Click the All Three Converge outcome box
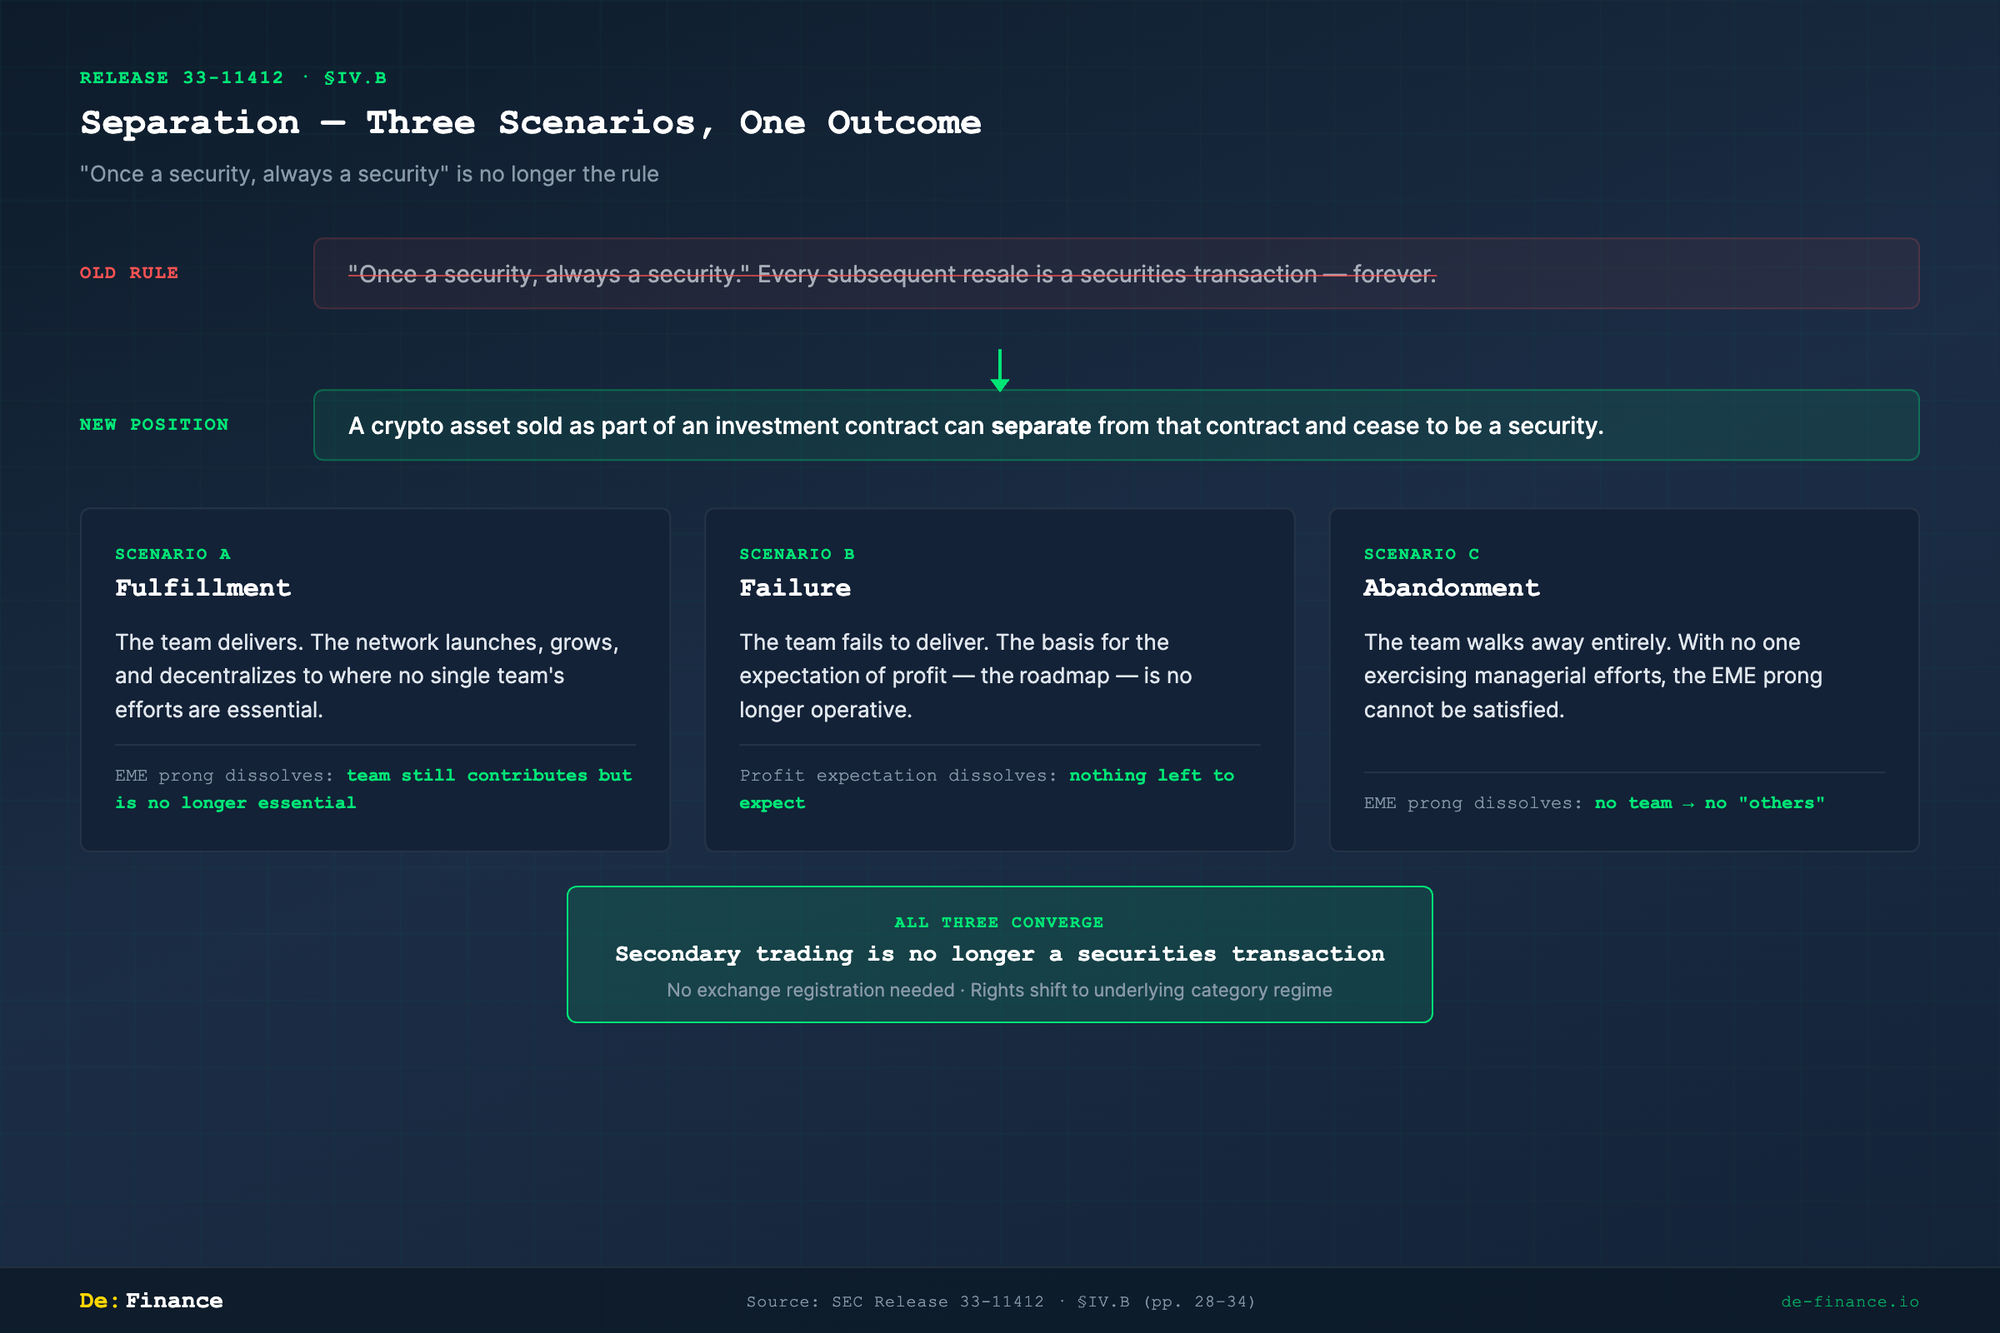Screen dimensions: 2000x1333 coord(999,954)
